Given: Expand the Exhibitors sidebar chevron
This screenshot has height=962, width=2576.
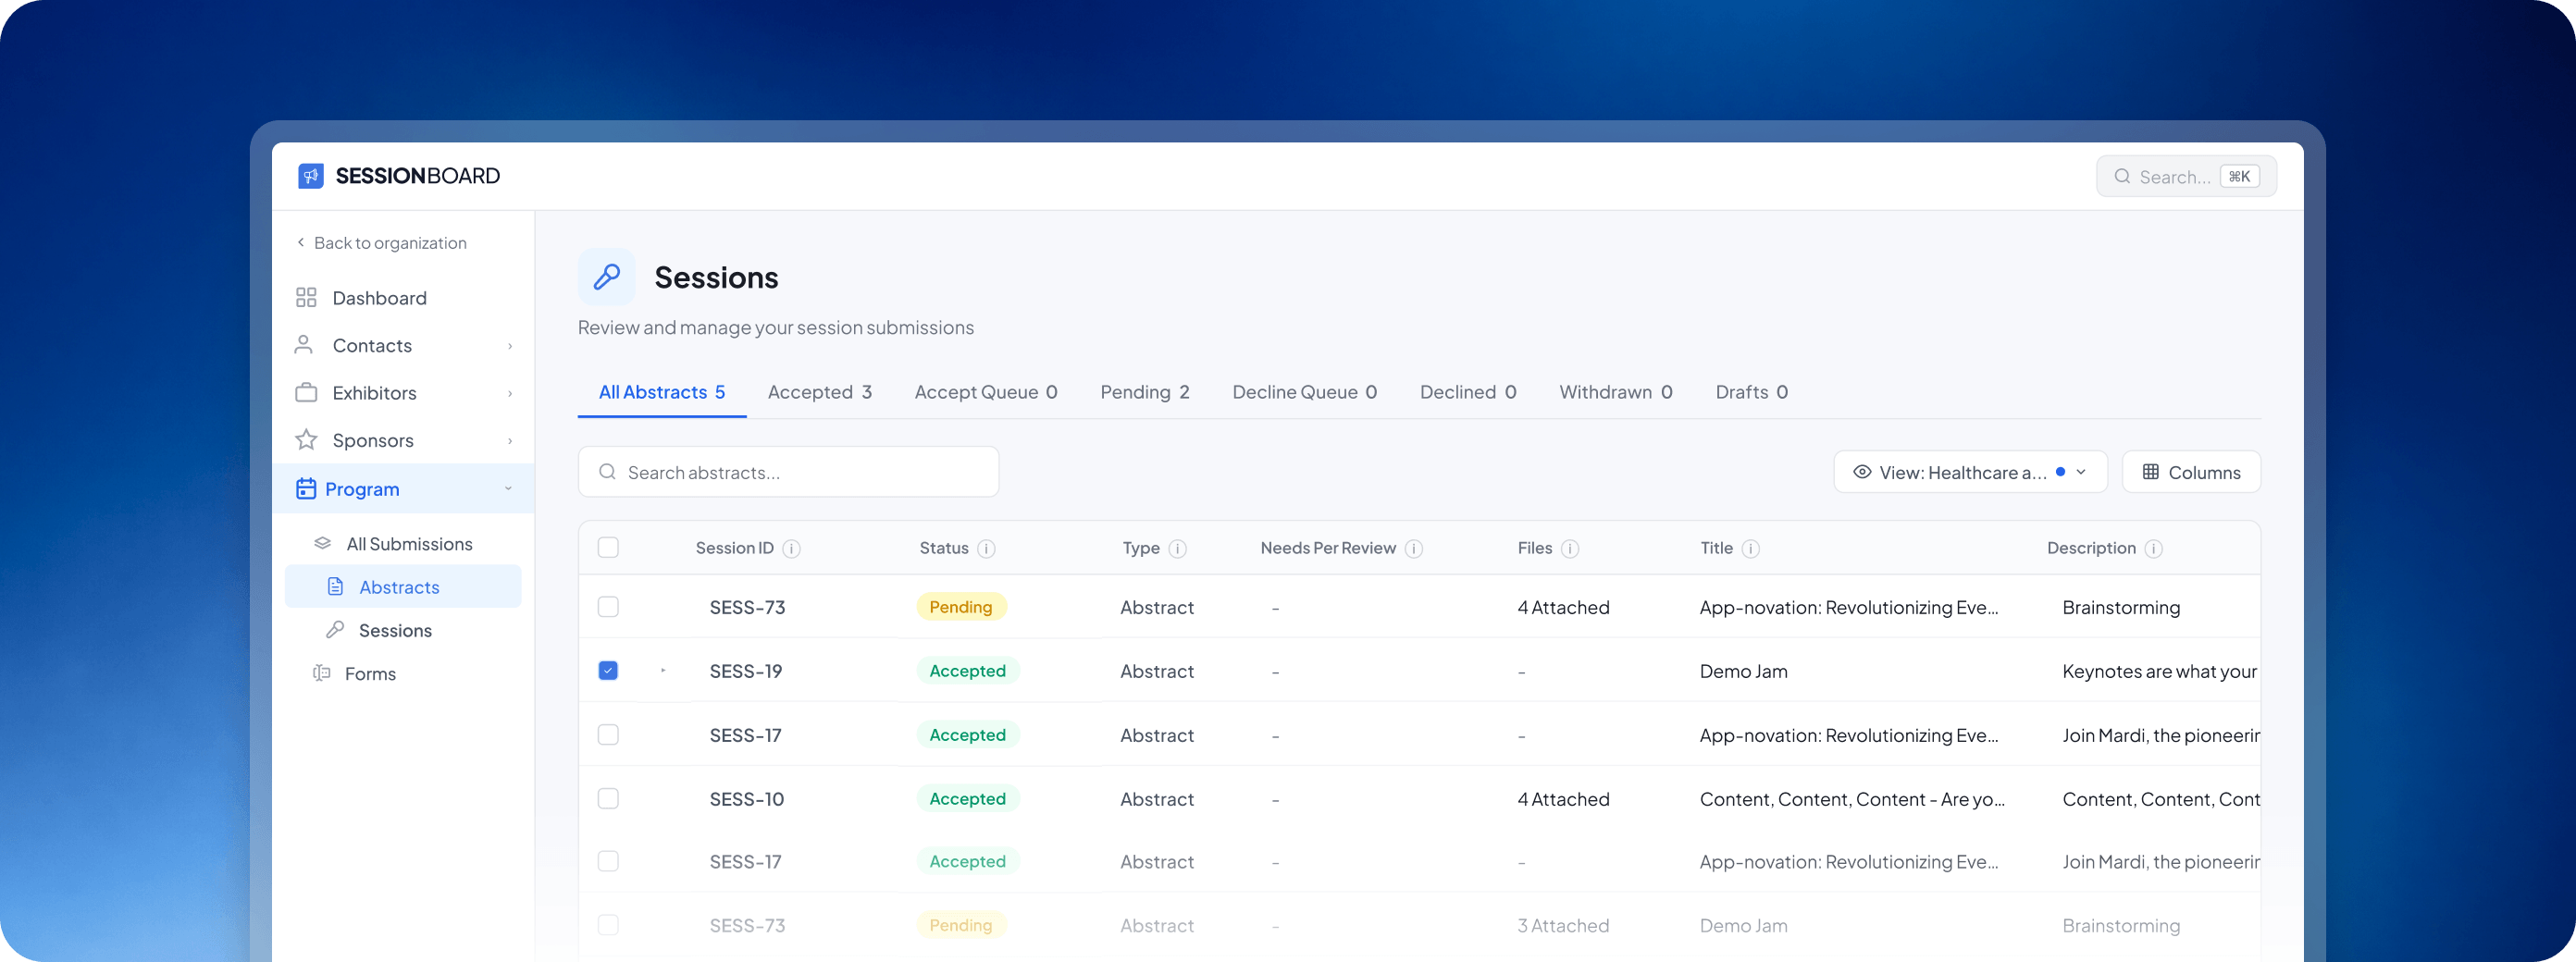Looking at the screenshot, I should (510, 393).
